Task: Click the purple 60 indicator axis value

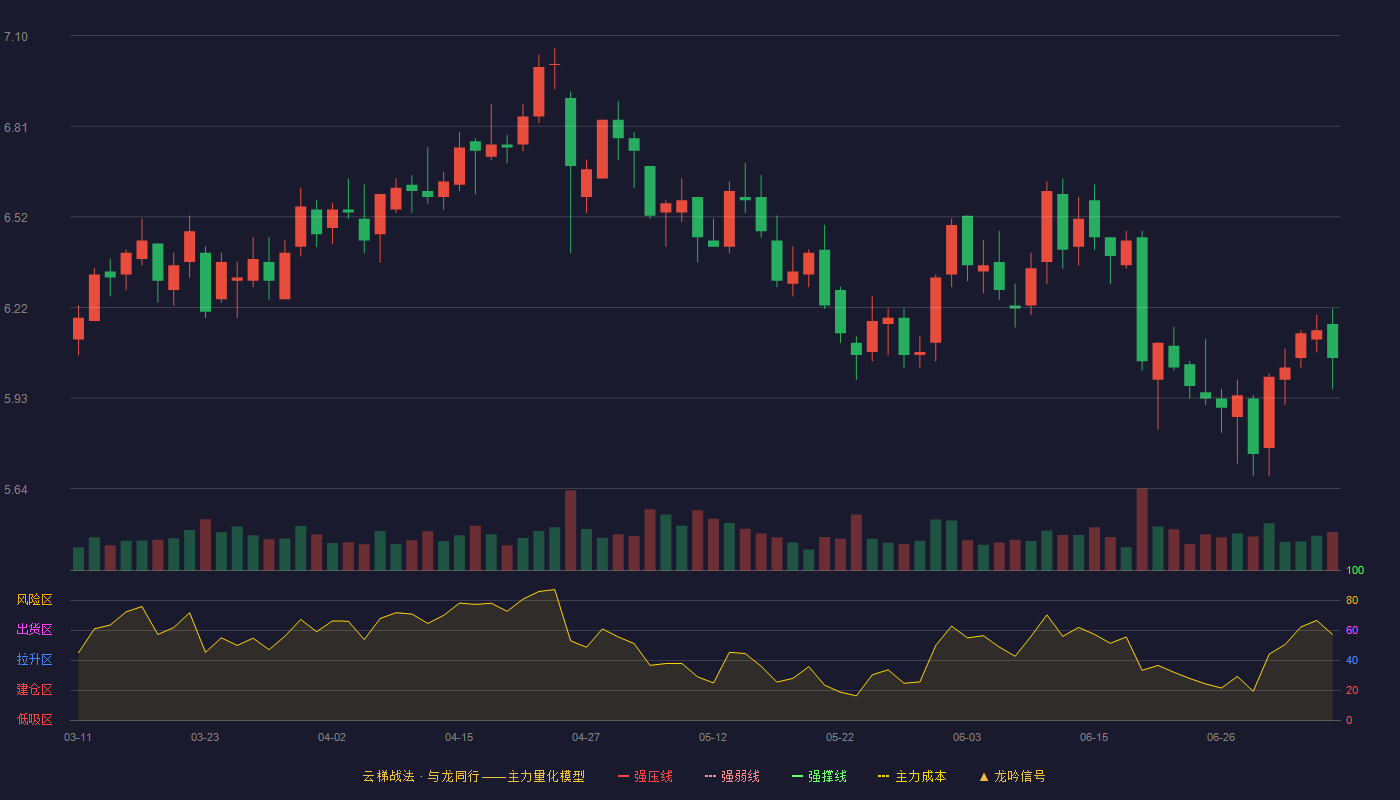Action: pos(1352,630)
